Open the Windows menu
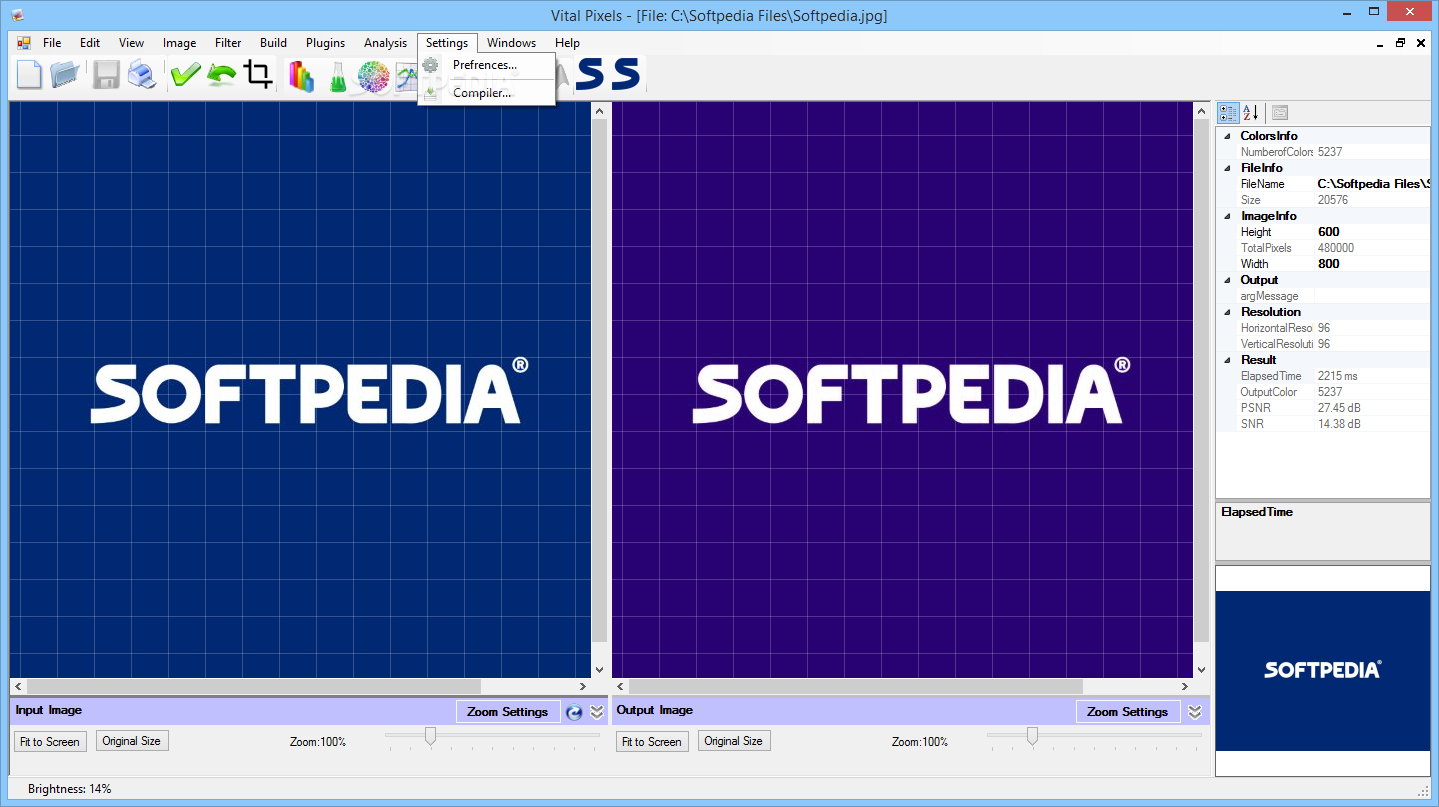The width and height of the screenshot is (1439, 807). coord(511,43)
